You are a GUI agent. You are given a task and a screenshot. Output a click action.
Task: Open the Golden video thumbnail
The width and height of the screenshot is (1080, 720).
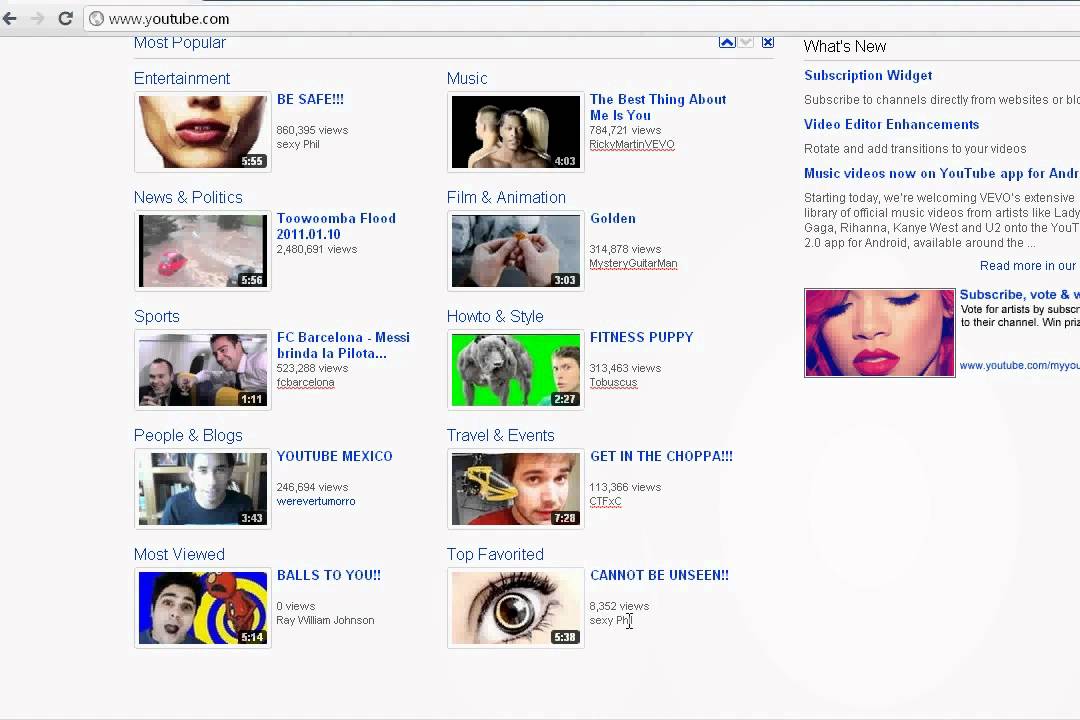[516, 251]
